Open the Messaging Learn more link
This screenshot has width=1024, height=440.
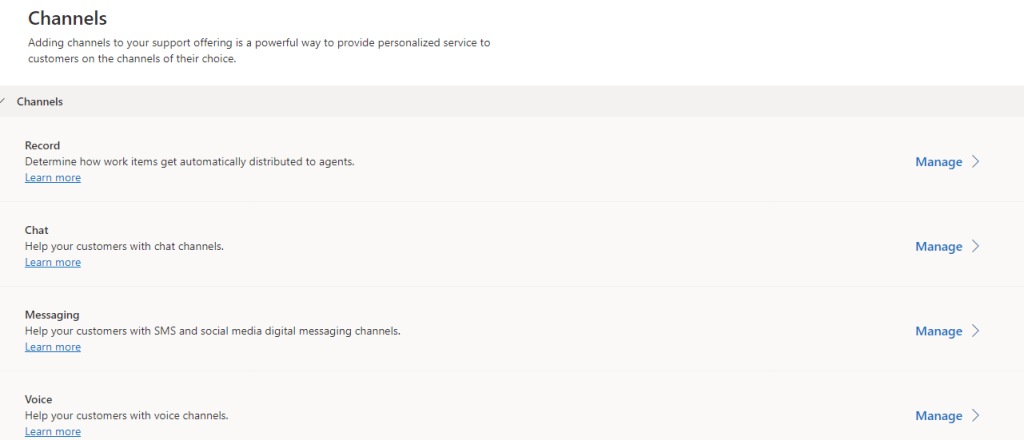point(53,347)
